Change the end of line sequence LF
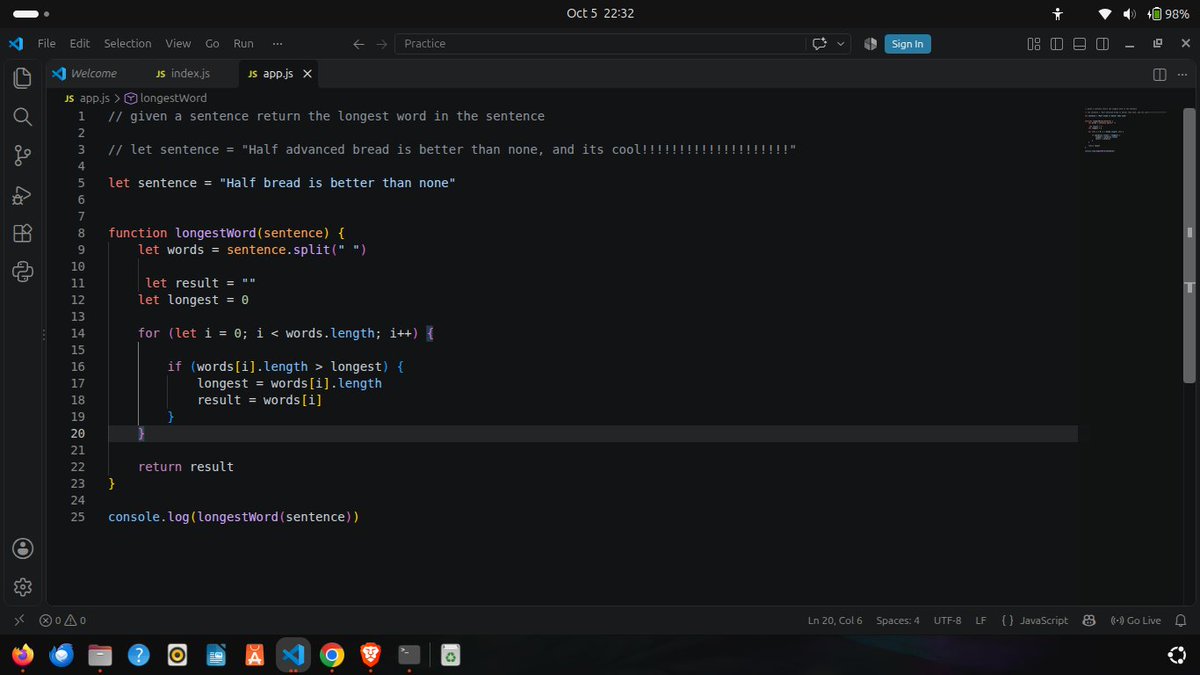This screenshot has height=675, width=1200. (981, 620)
